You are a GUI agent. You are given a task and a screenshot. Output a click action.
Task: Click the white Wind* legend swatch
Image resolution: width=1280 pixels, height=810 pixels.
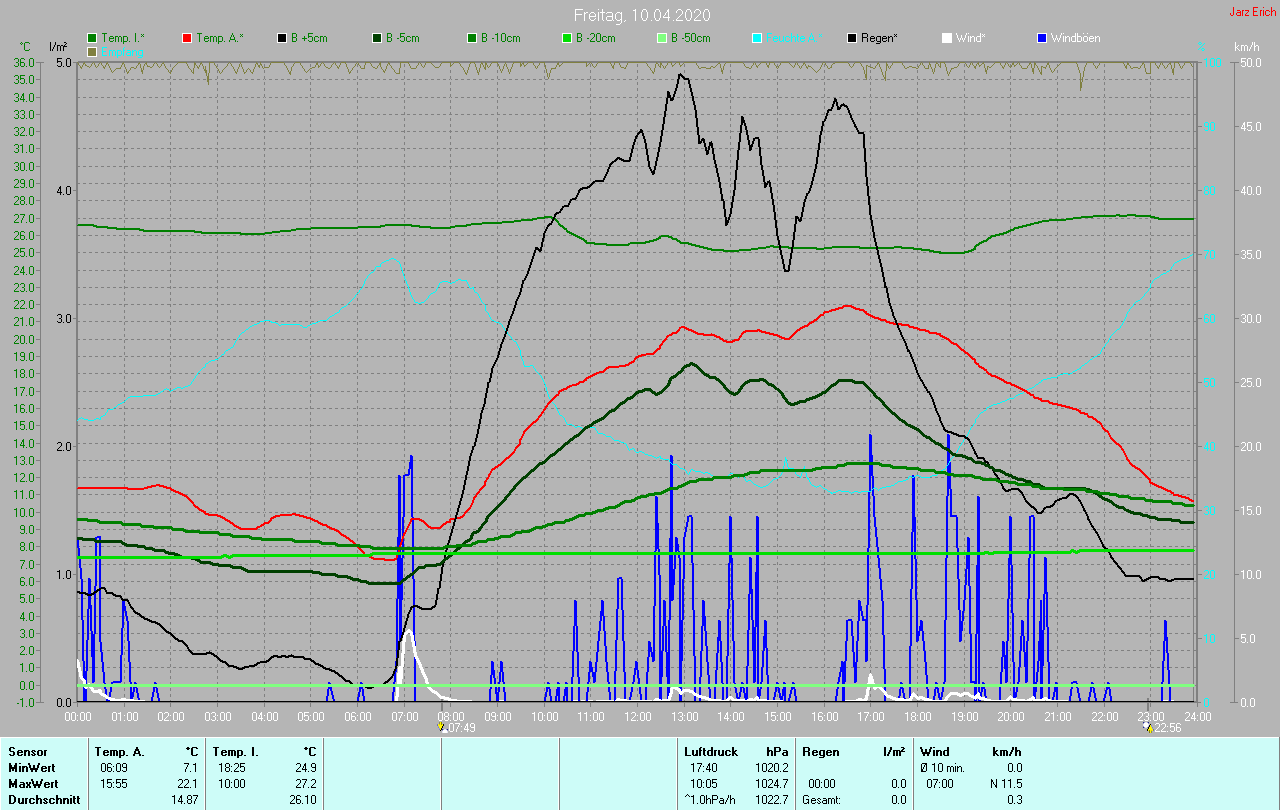click(947, 38)
